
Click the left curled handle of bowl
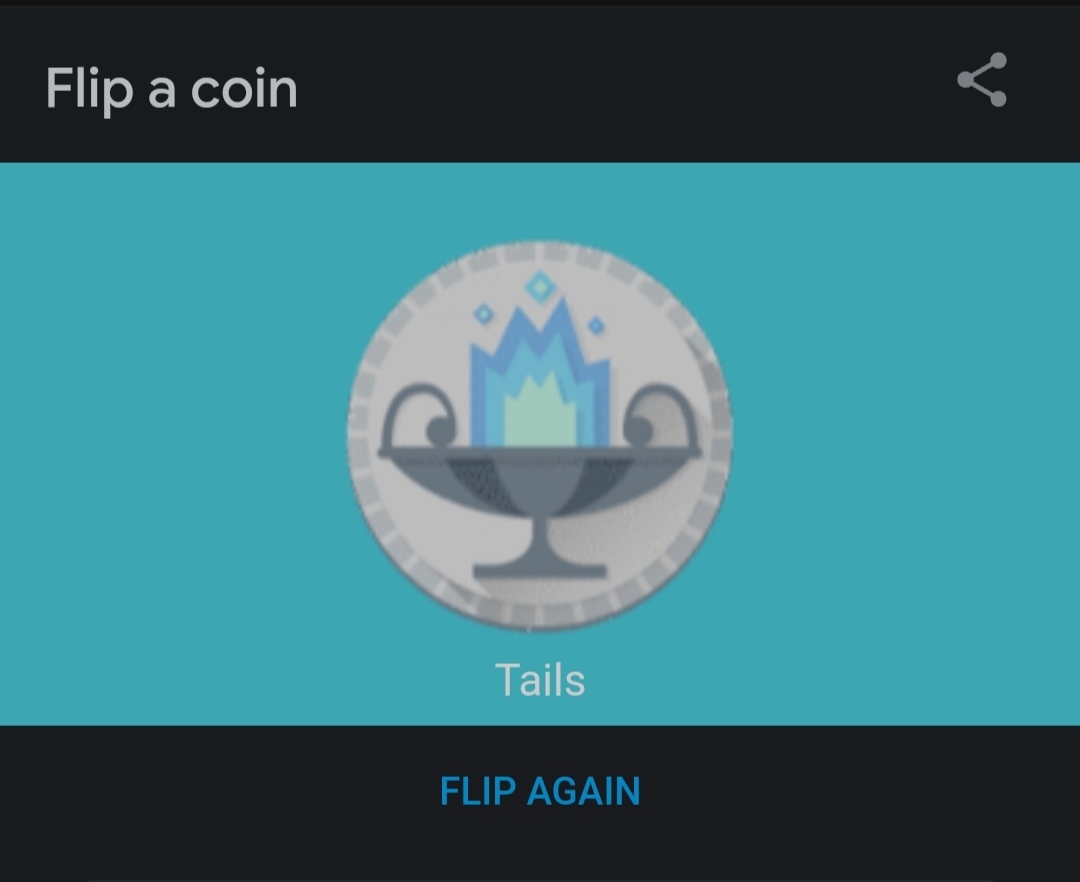pyautogui.click(x=417, y=415)
